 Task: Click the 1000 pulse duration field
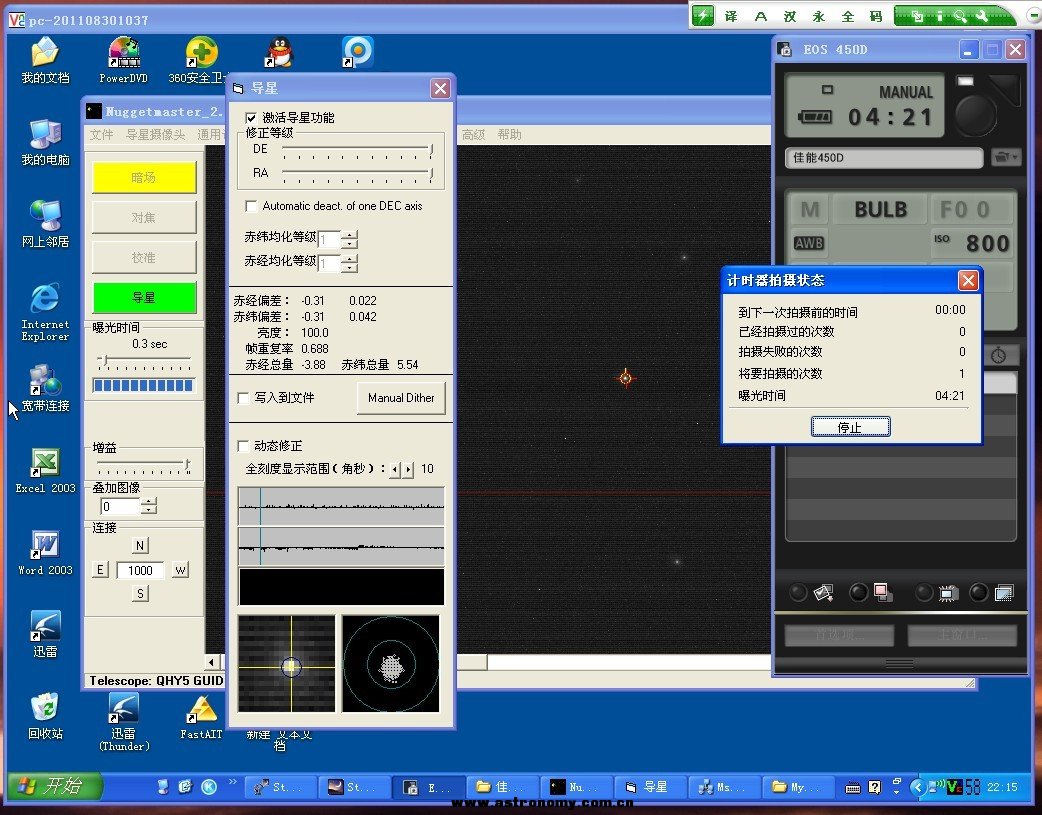click(140, 570)
